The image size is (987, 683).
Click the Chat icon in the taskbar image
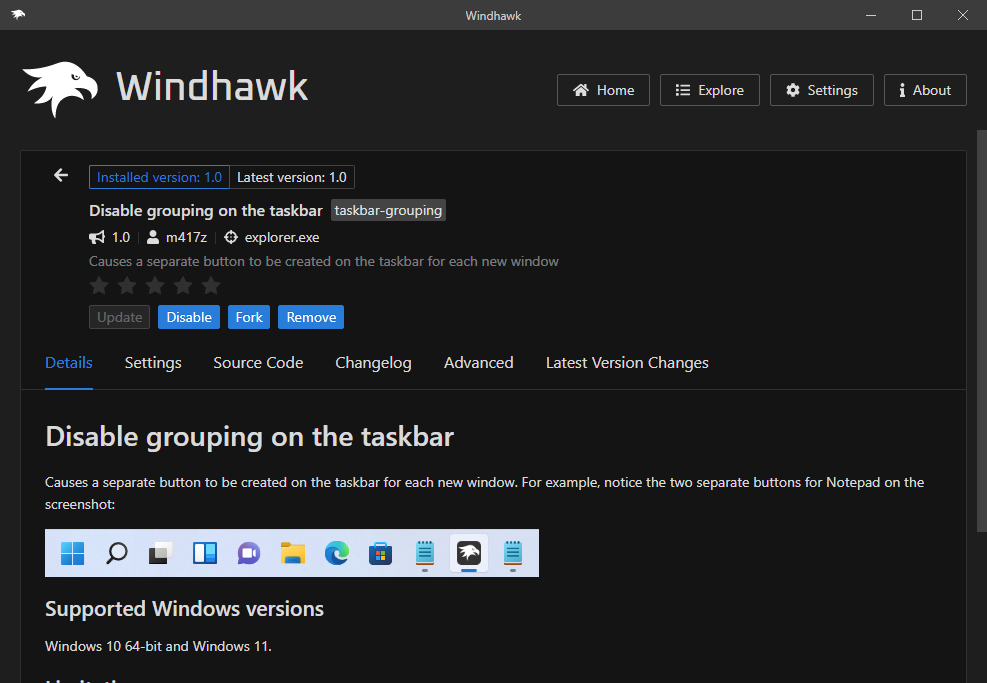(x=249, y=553)
